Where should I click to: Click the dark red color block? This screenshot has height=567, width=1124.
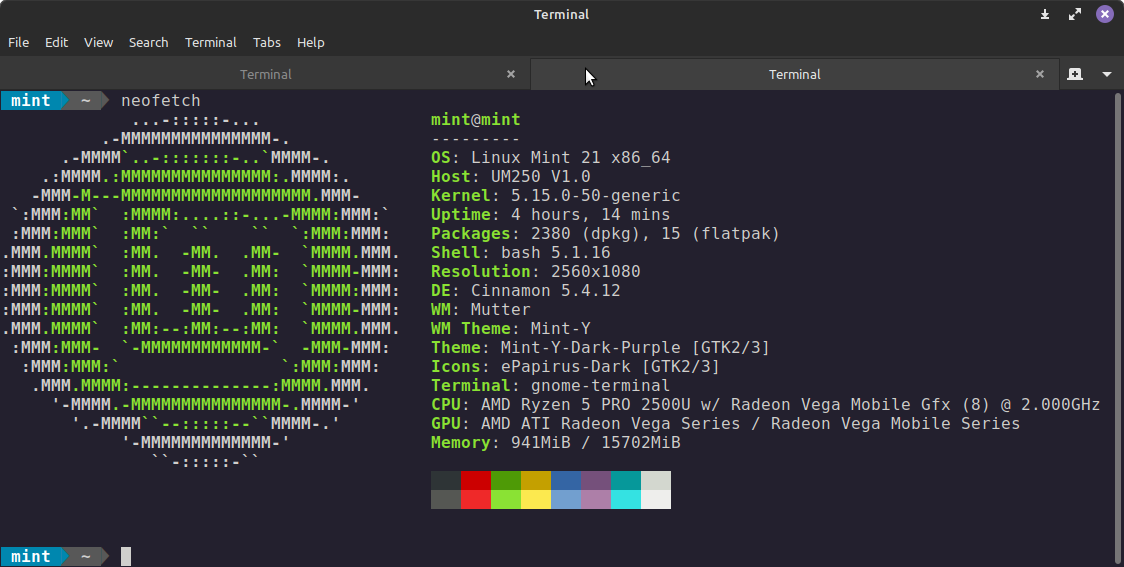click(476, 480)
